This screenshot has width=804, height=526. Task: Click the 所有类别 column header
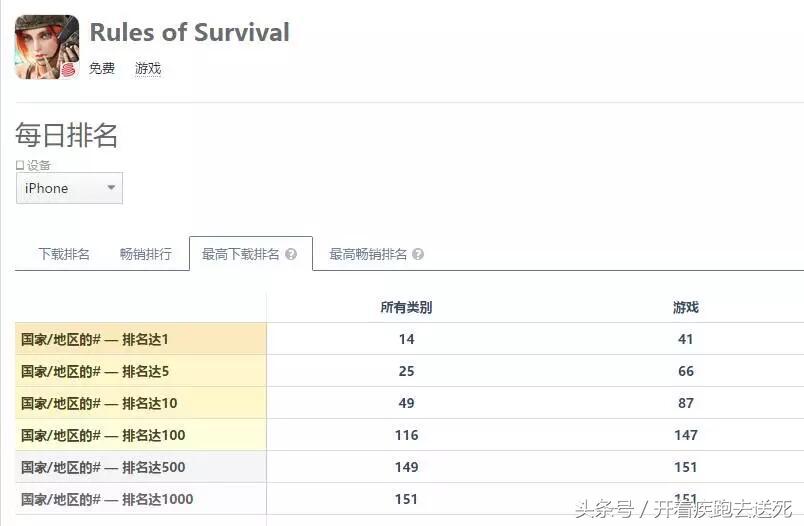pos(406,307)
